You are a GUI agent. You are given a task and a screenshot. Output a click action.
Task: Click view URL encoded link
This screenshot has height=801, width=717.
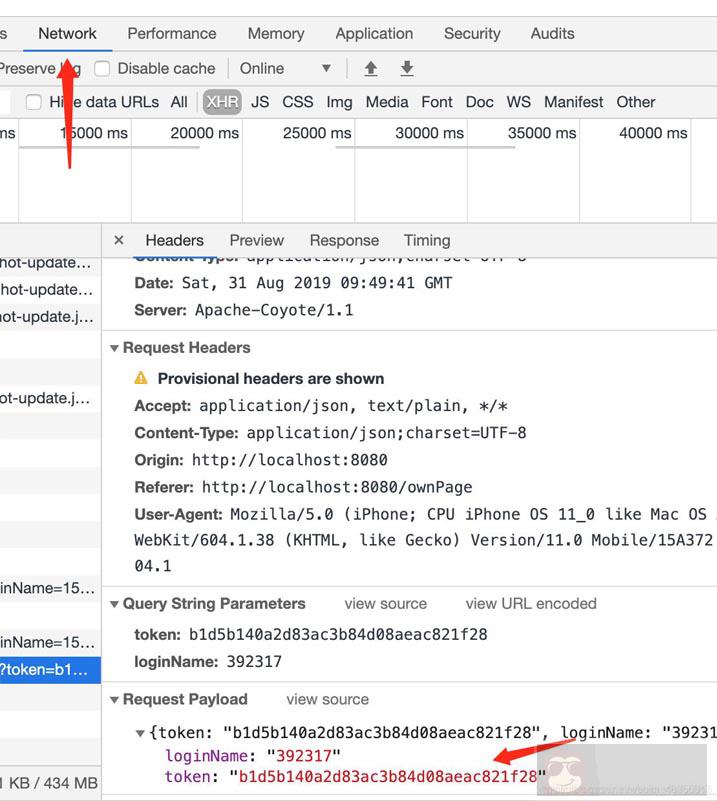point(530,604)
